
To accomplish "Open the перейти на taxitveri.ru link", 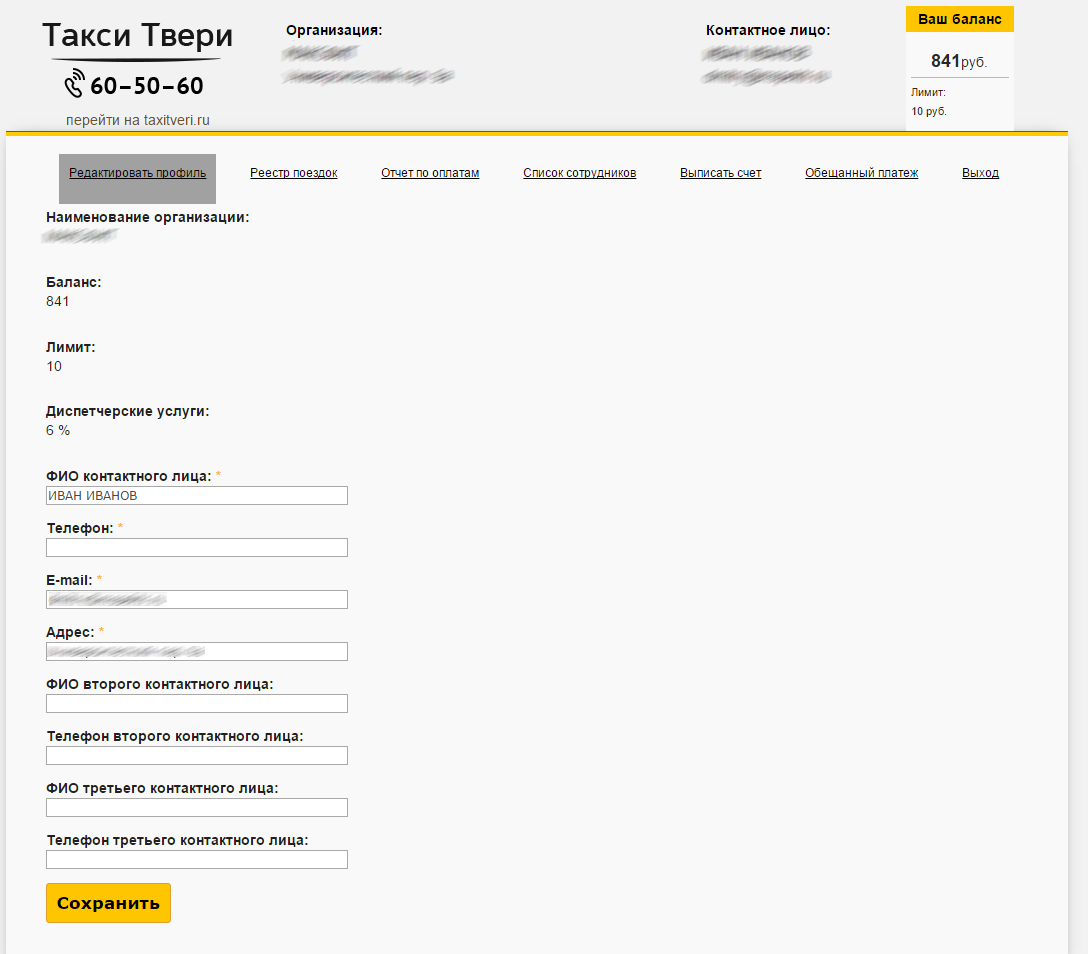I will point(138,120).
